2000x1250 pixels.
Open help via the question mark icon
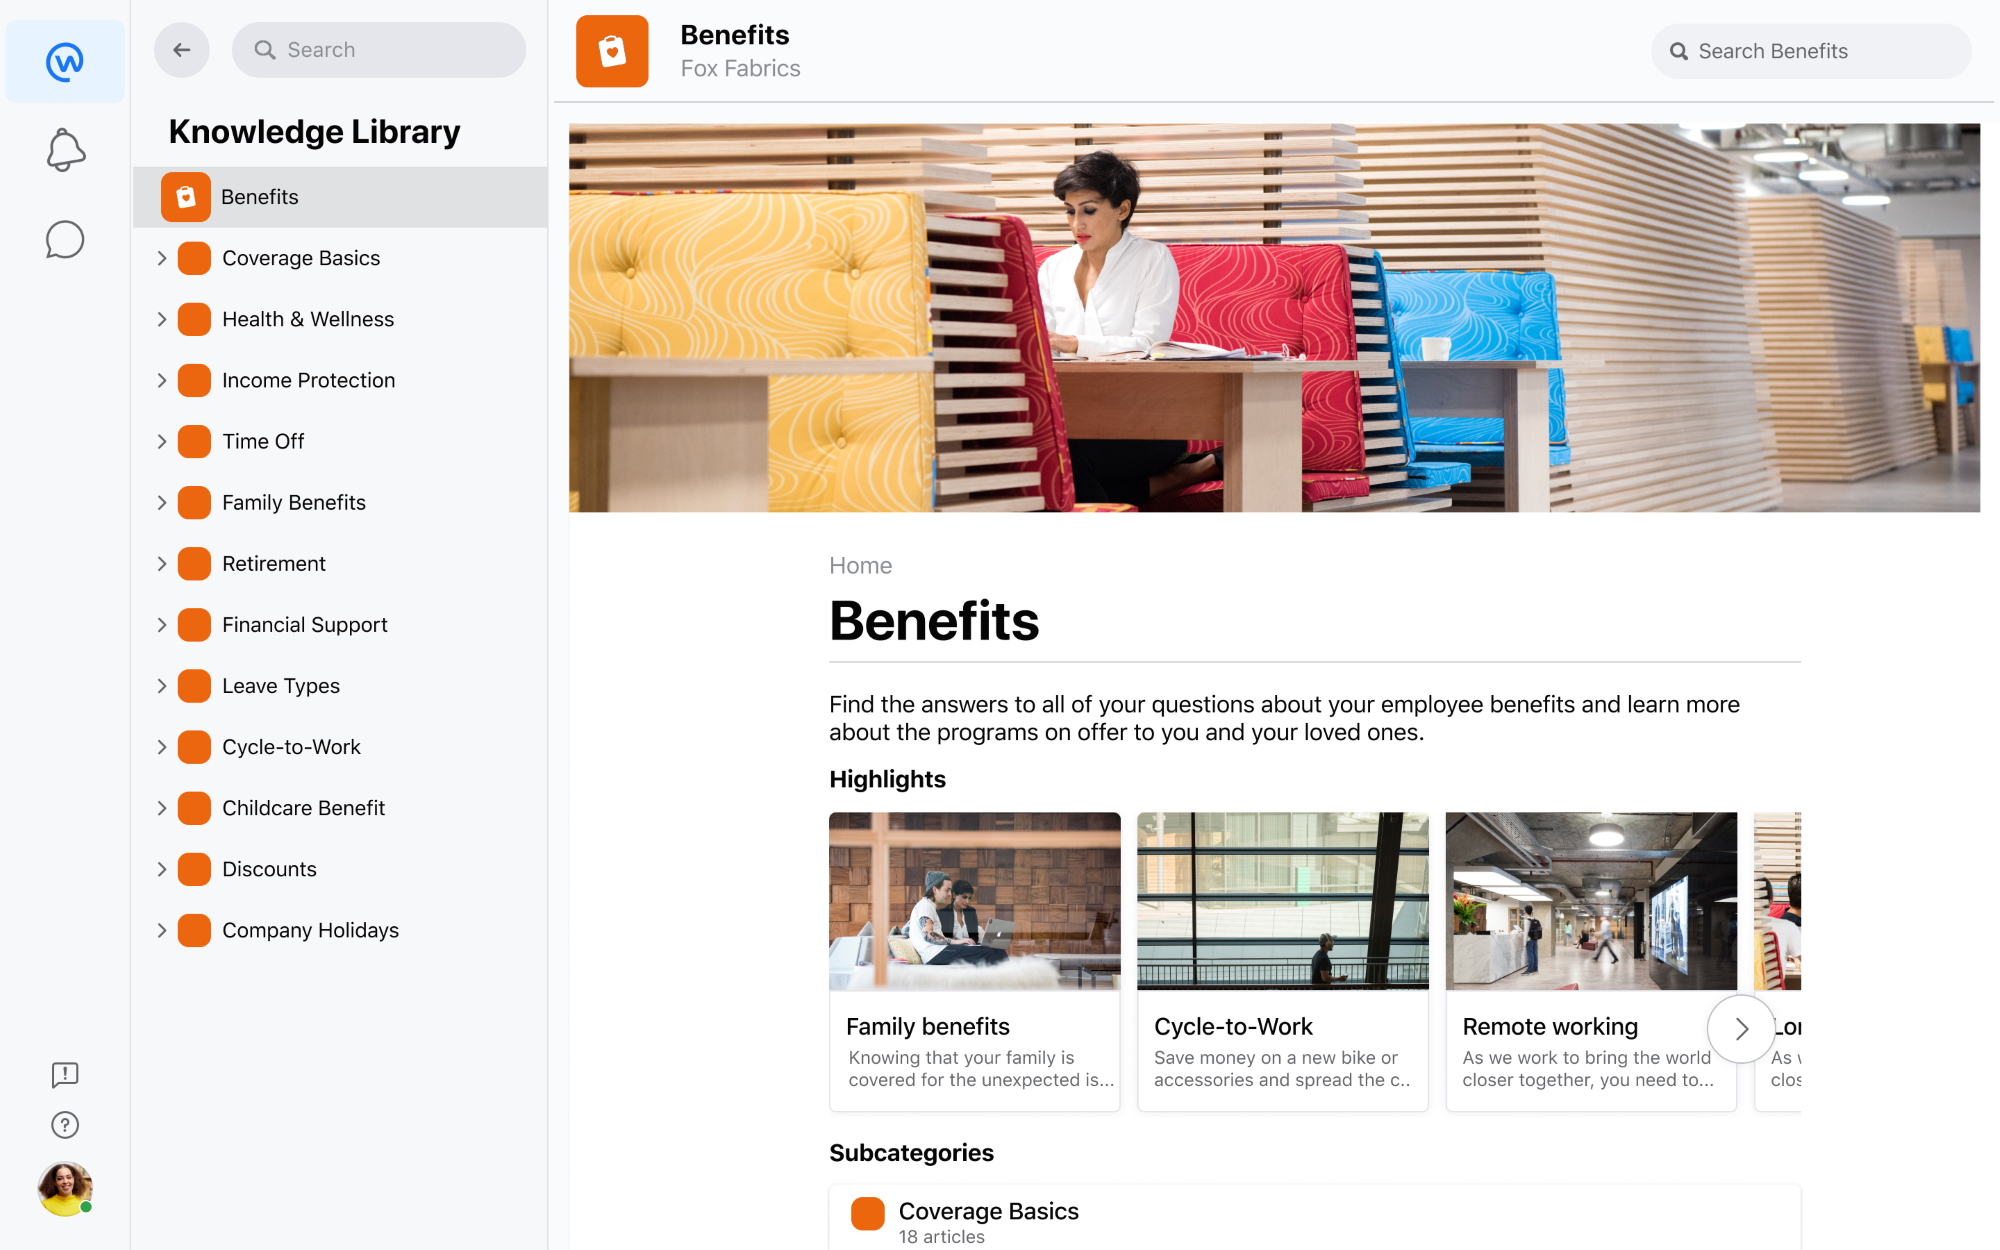pyautogui.click(x=64, y=1124)
